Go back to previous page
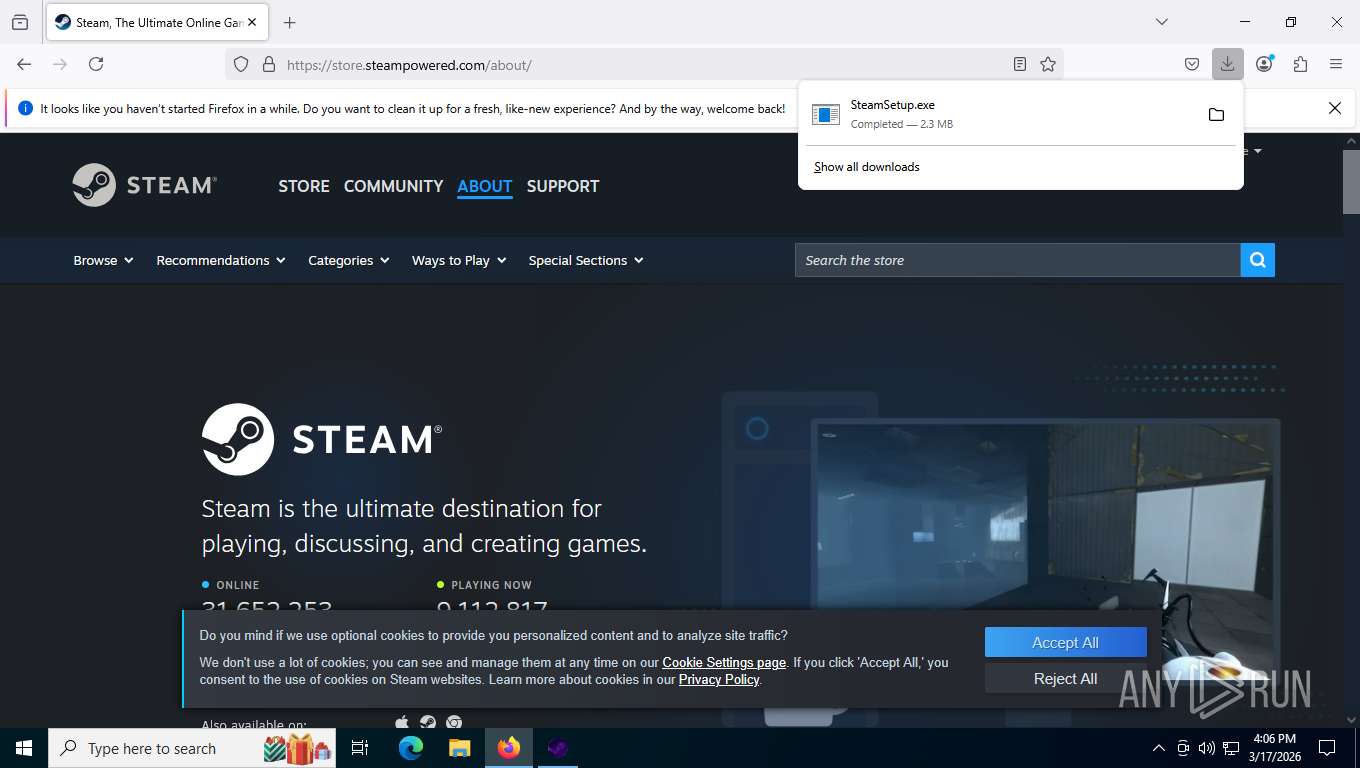This screenshot has height=768, width=1360. tap(24, 64)
